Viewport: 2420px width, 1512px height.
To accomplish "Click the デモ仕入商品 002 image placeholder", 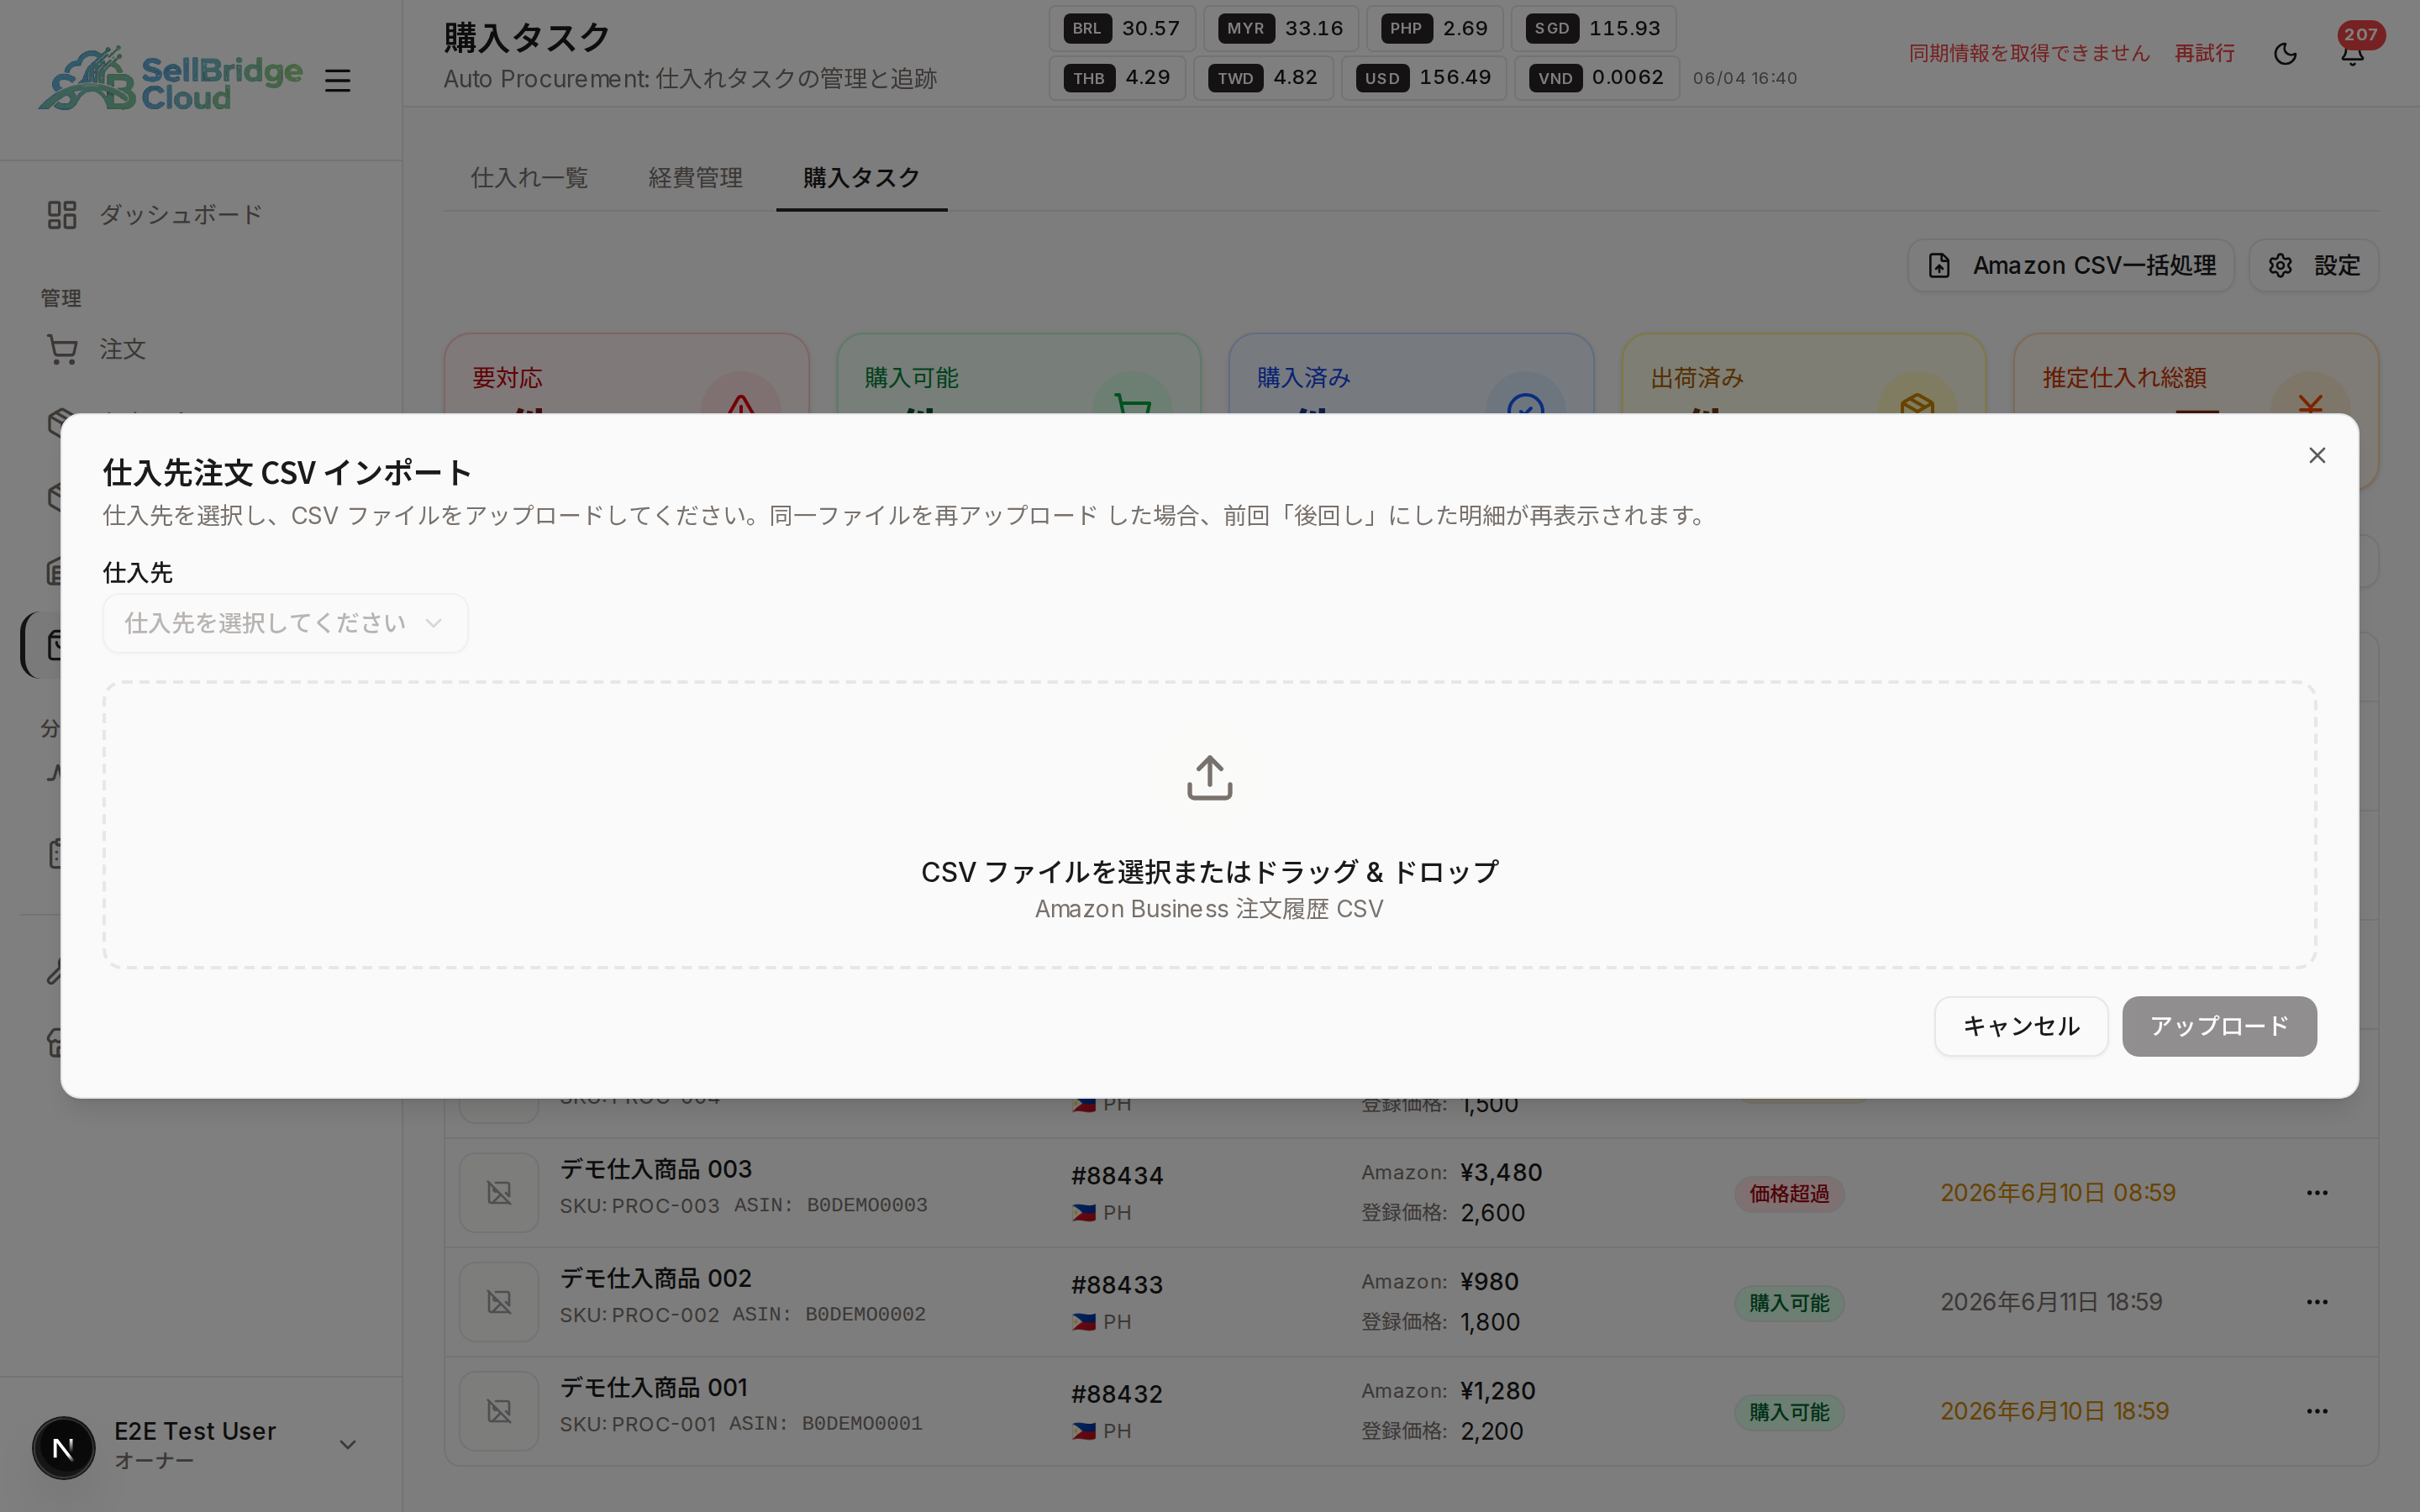I will [x=499, y=1302].
